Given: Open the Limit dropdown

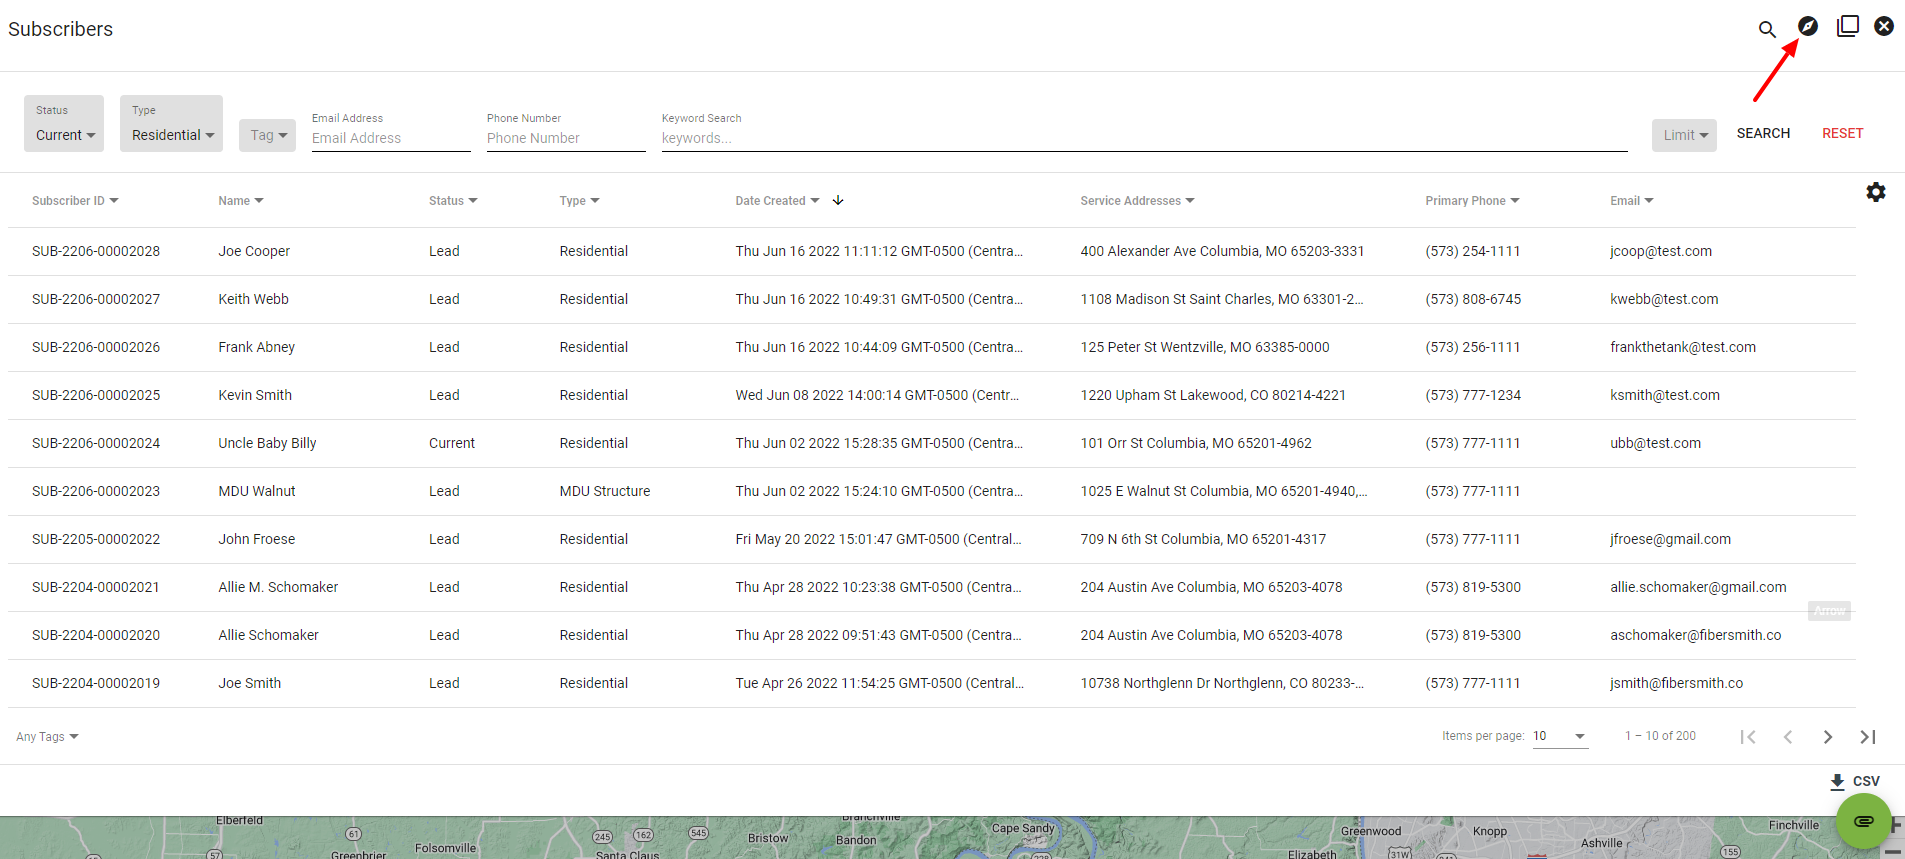Looking at the screenshot, I should pos(1684,135).
